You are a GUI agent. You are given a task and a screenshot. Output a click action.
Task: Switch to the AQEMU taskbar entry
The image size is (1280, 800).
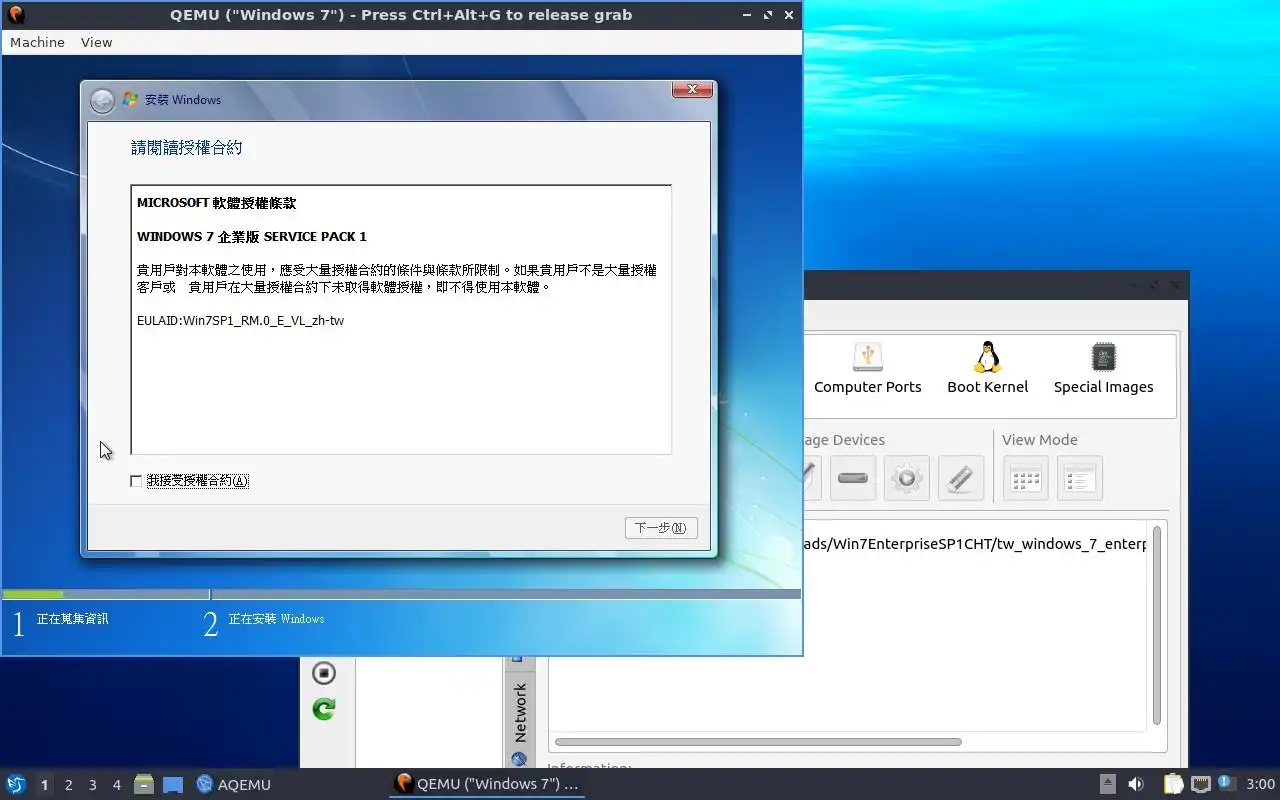coord(234,784)
